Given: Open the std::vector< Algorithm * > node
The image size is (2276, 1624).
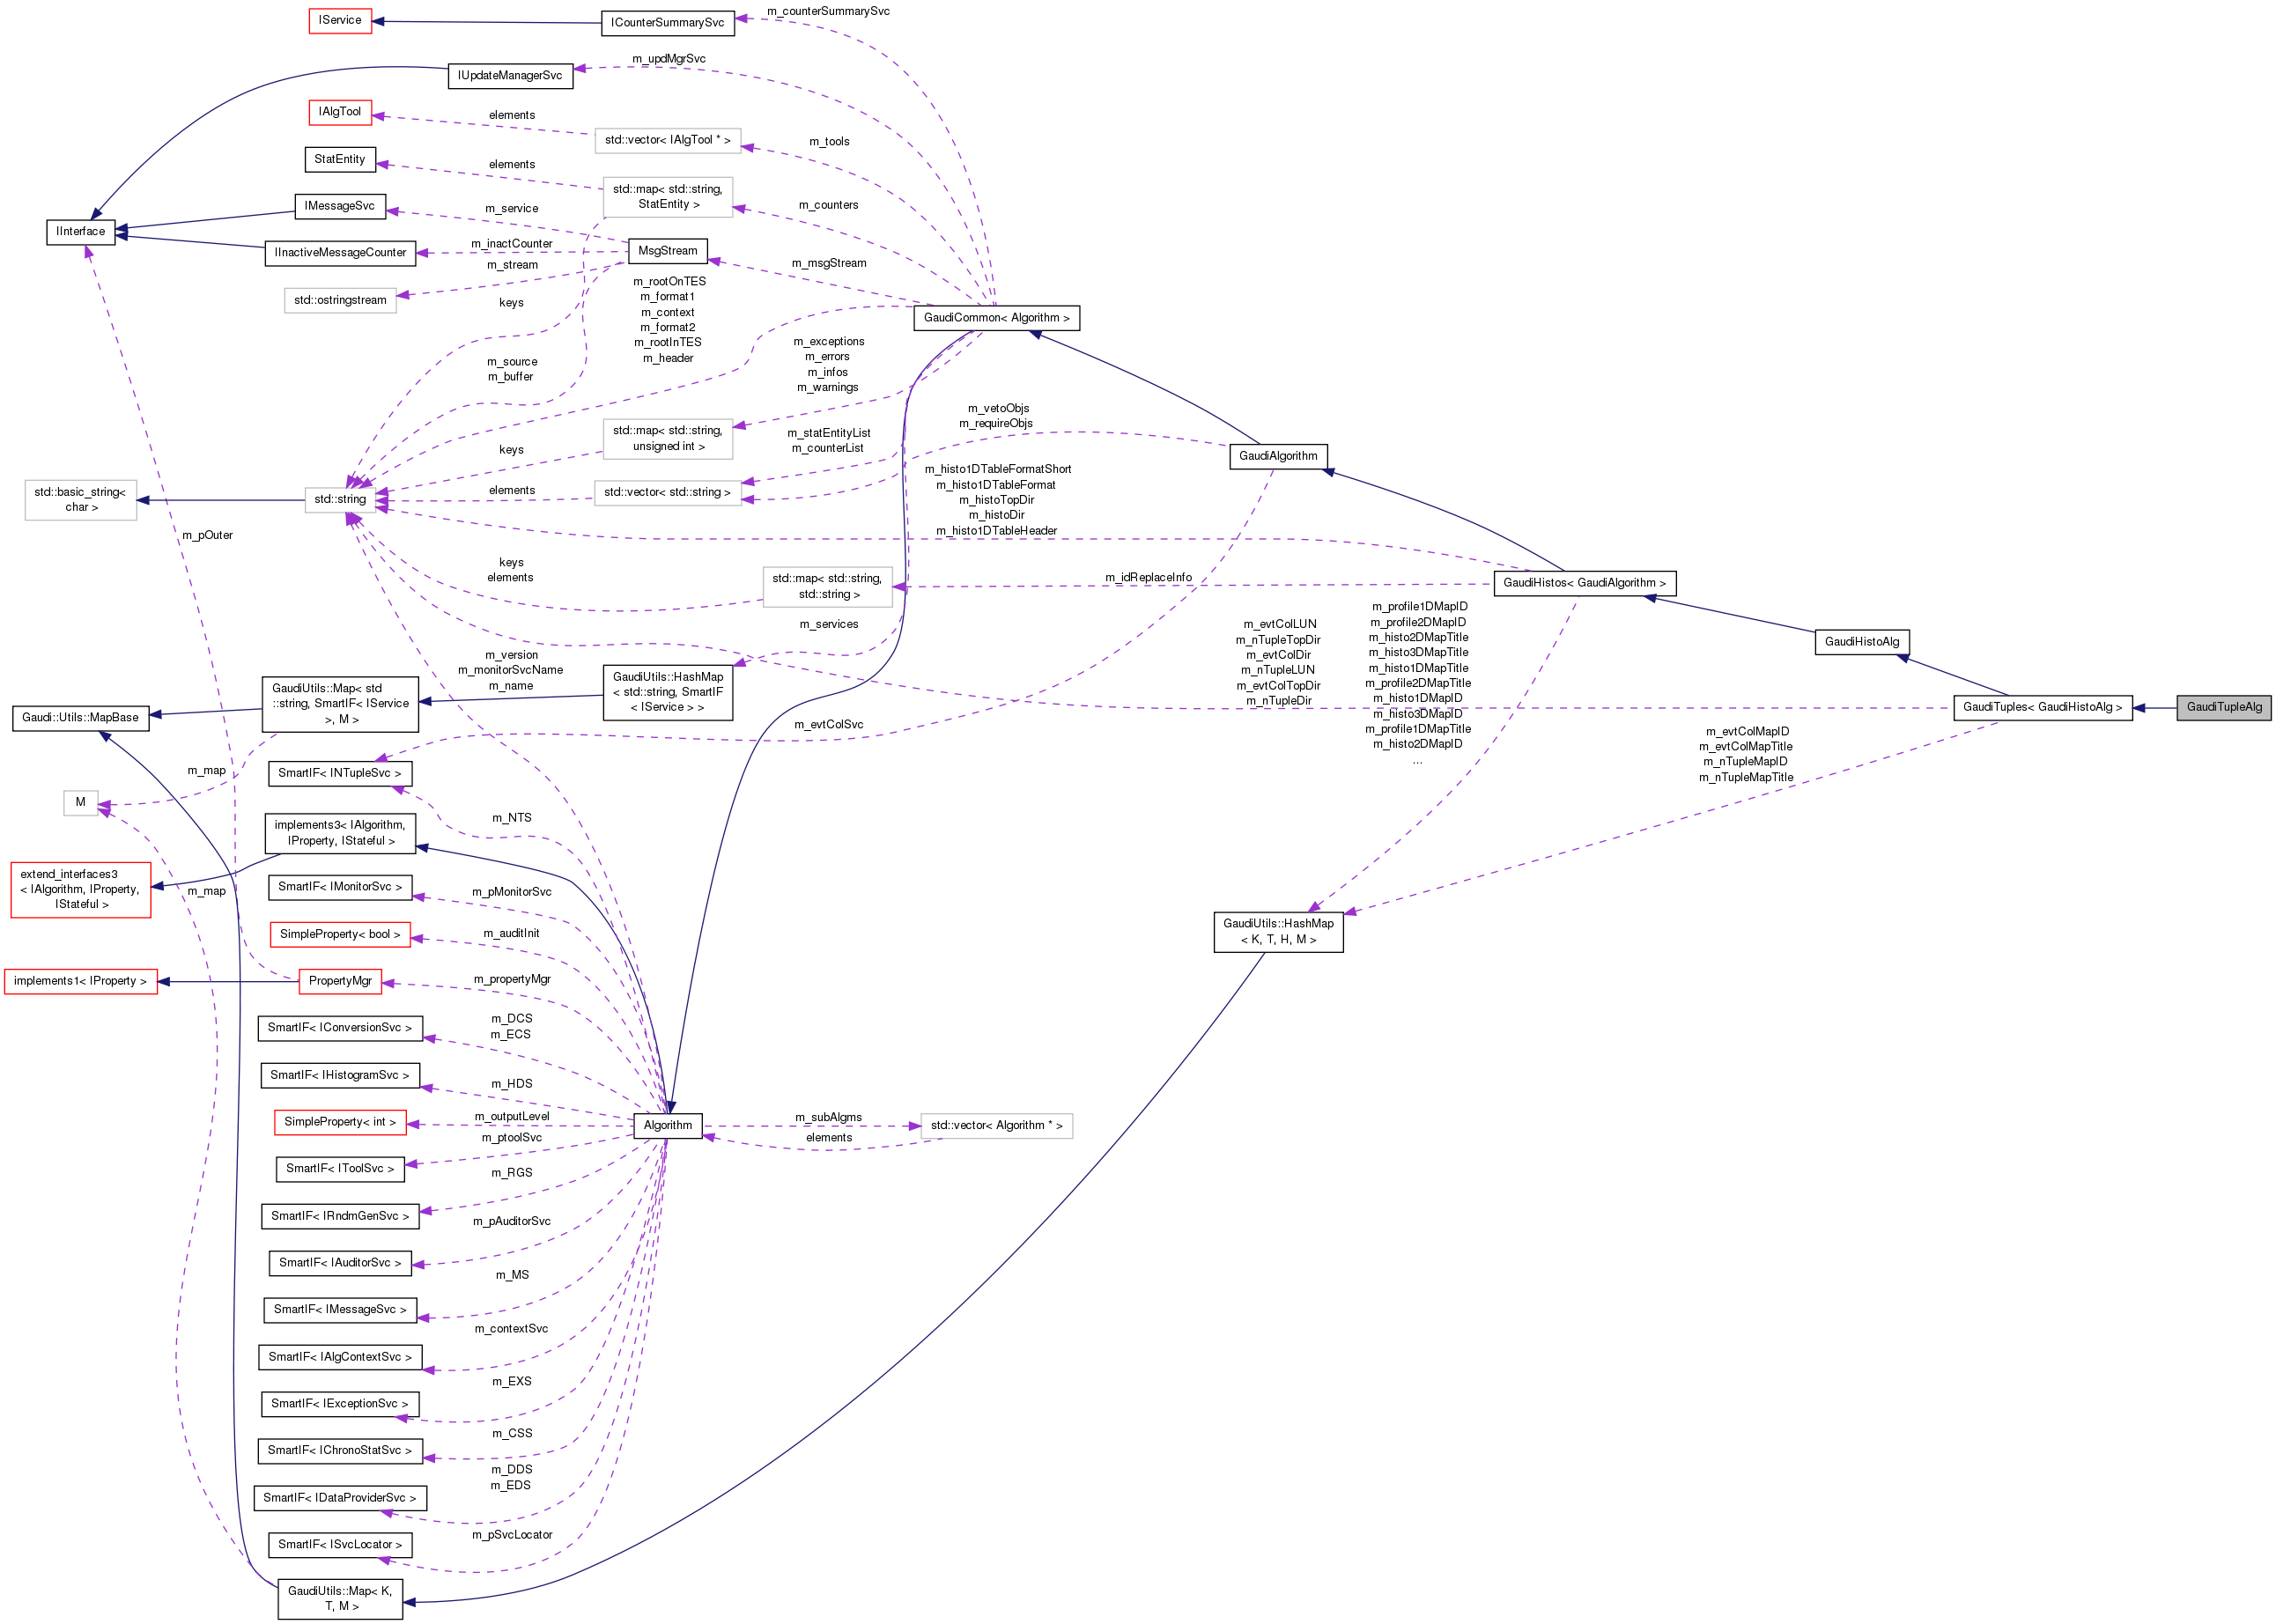Looking at the screenshot, I should [x=994, y=1124].
